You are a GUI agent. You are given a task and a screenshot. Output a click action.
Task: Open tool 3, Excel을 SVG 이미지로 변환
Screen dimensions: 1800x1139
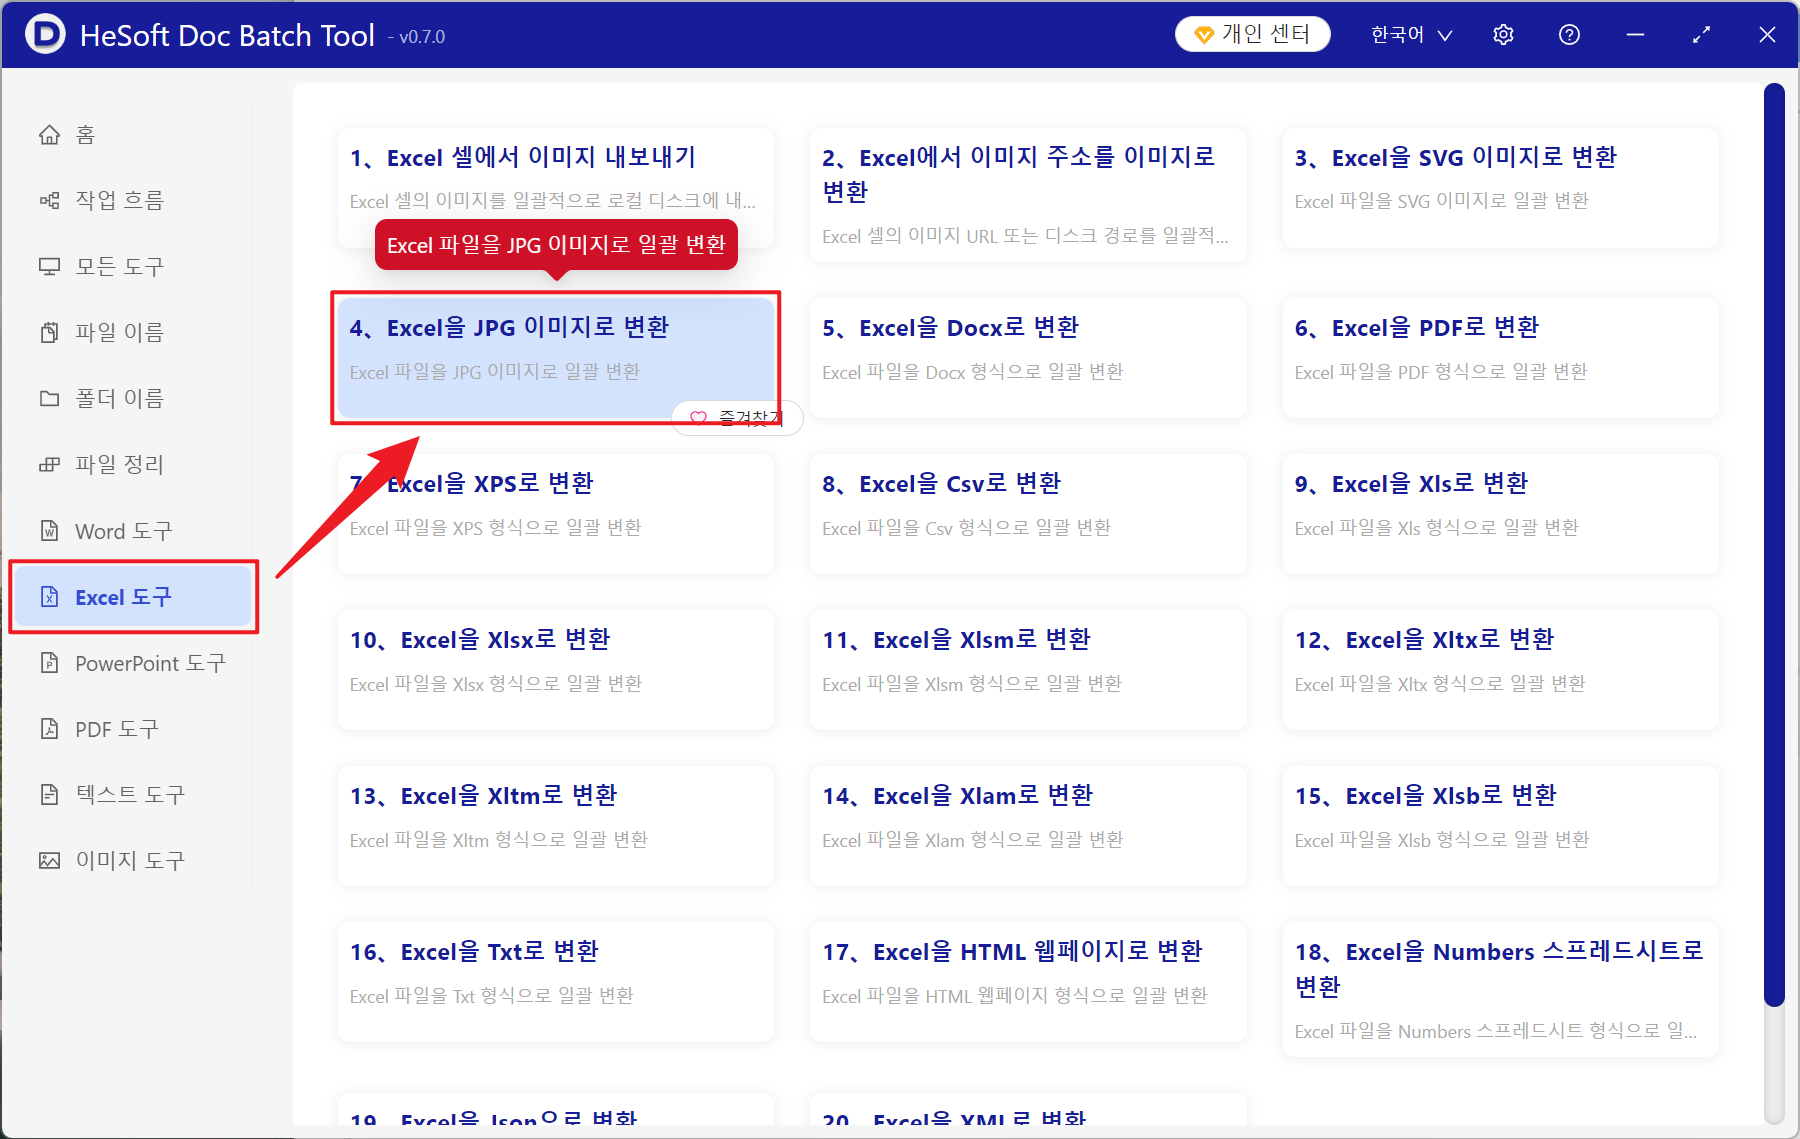[x=1500, y=187]
